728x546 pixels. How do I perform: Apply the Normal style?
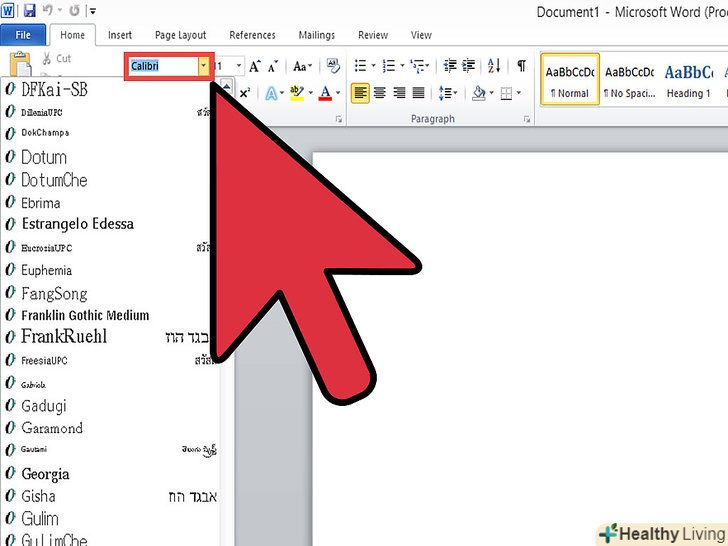570,78
